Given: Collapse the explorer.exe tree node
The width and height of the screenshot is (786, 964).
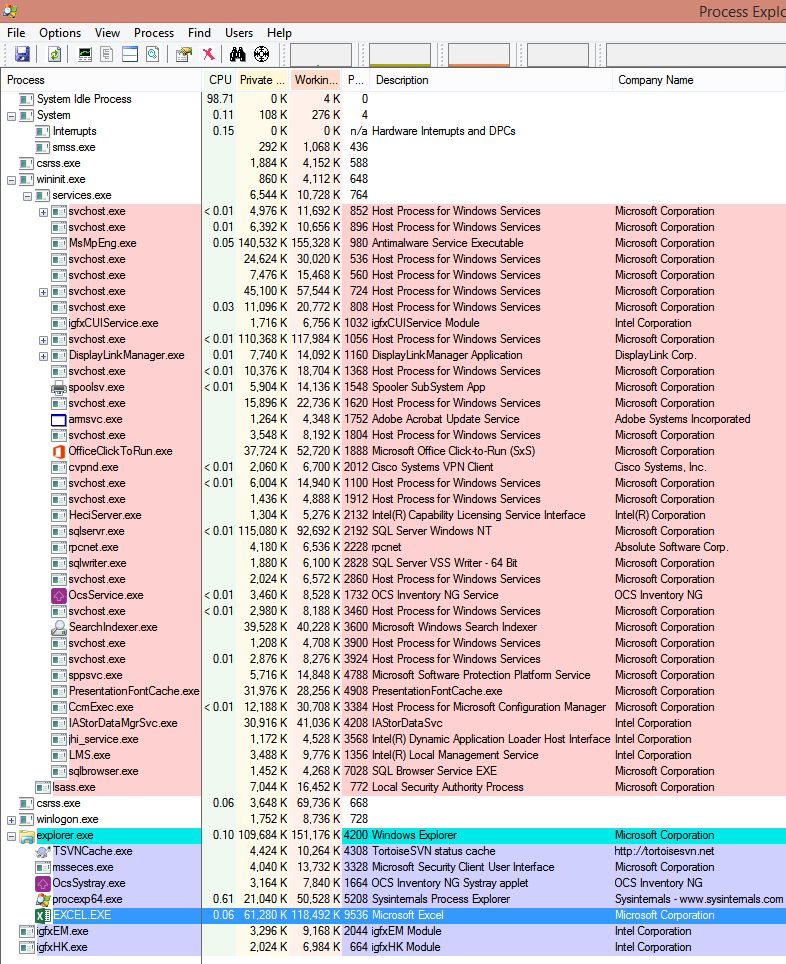Looking at the screenshot, I should click(x=11, y=836).
